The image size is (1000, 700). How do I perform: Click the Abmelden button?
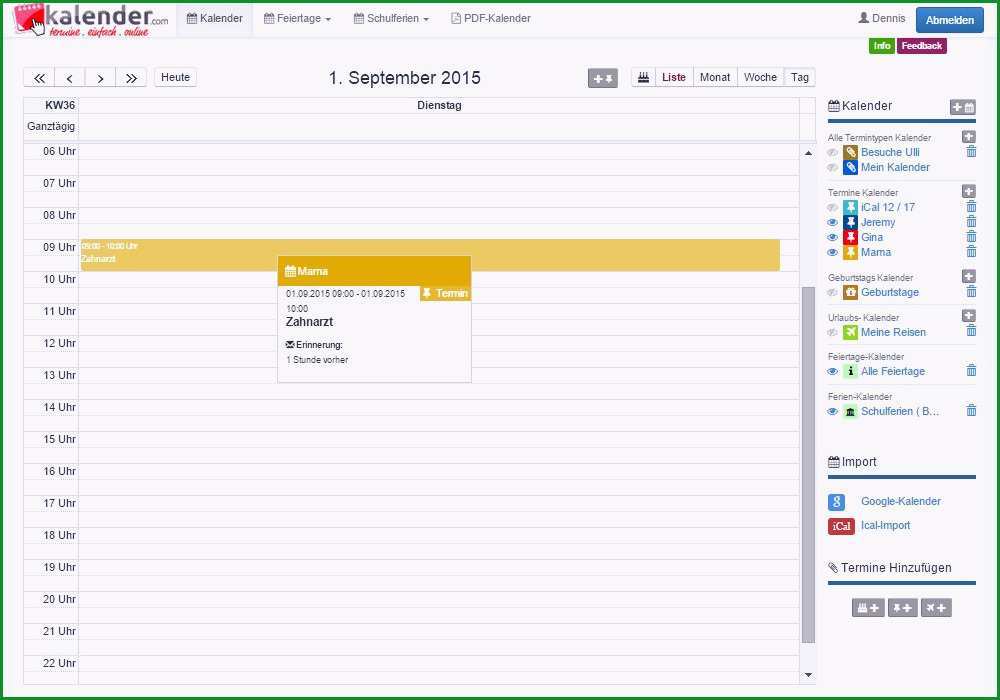point(950,20)
